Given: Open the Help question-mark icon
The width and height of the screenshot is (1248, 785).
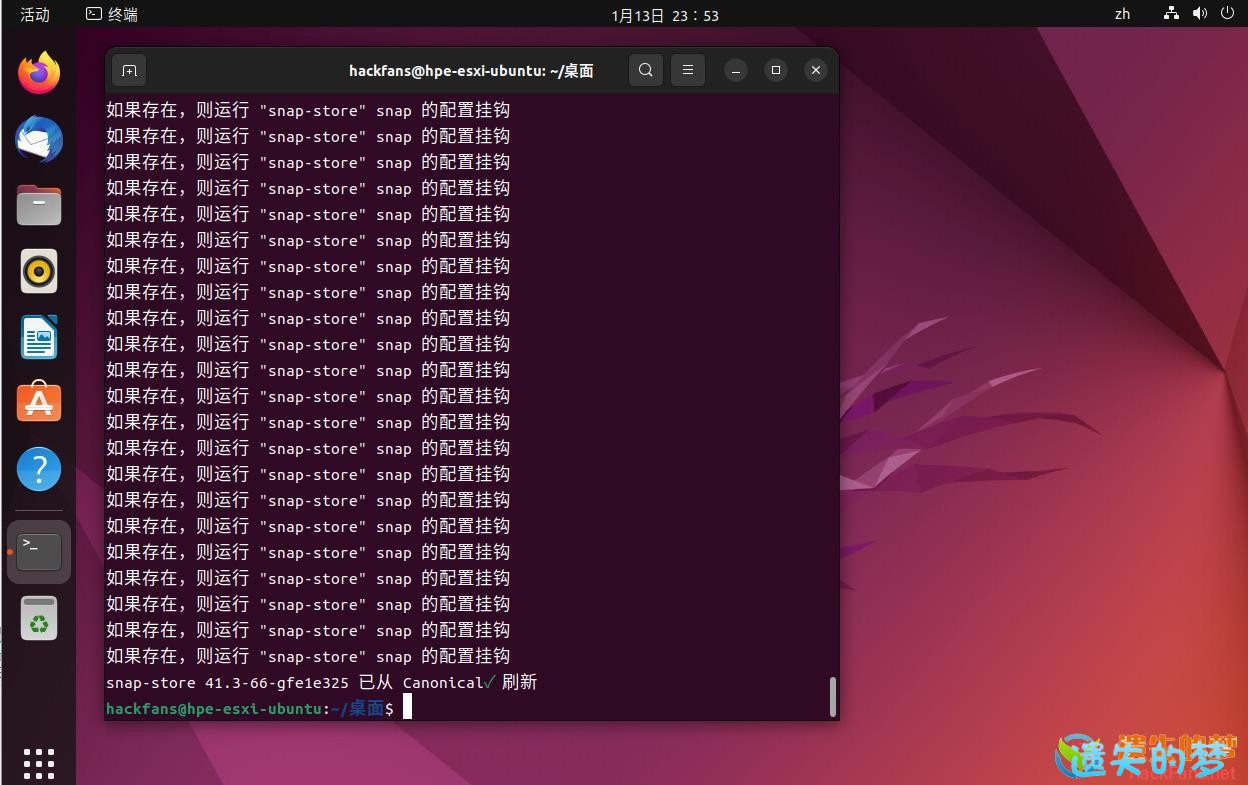Looking at the screenshot, I should (39, 469).
